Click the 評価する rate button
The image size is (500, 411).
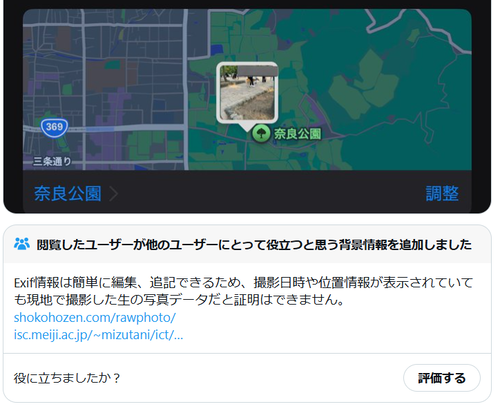442,378
